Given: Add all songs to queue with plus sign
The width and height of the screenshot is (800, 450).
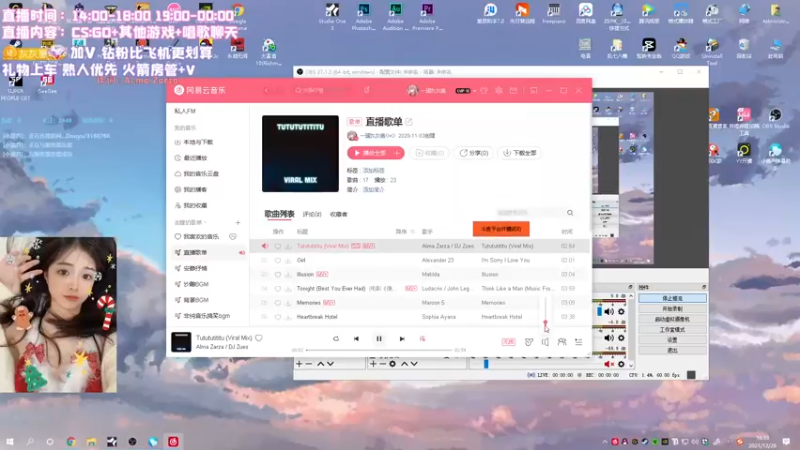Looking at the screenshot, I should point(397,153).
